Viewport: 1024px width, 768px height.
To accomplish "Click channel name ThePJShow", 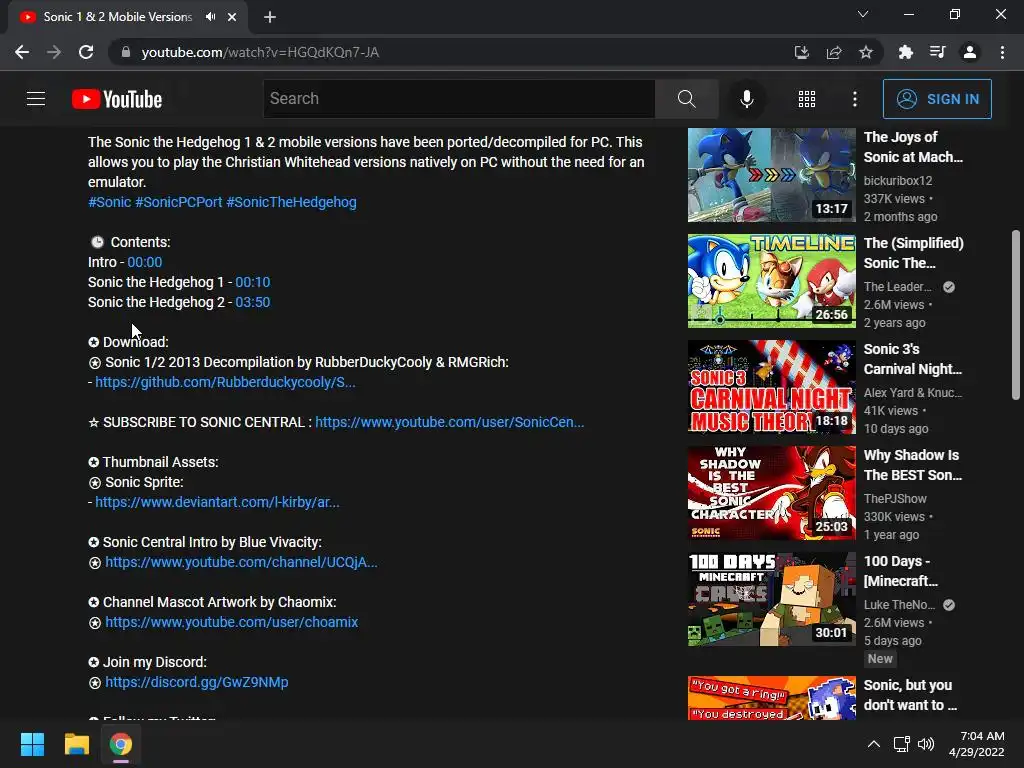I will coord(895,498).
